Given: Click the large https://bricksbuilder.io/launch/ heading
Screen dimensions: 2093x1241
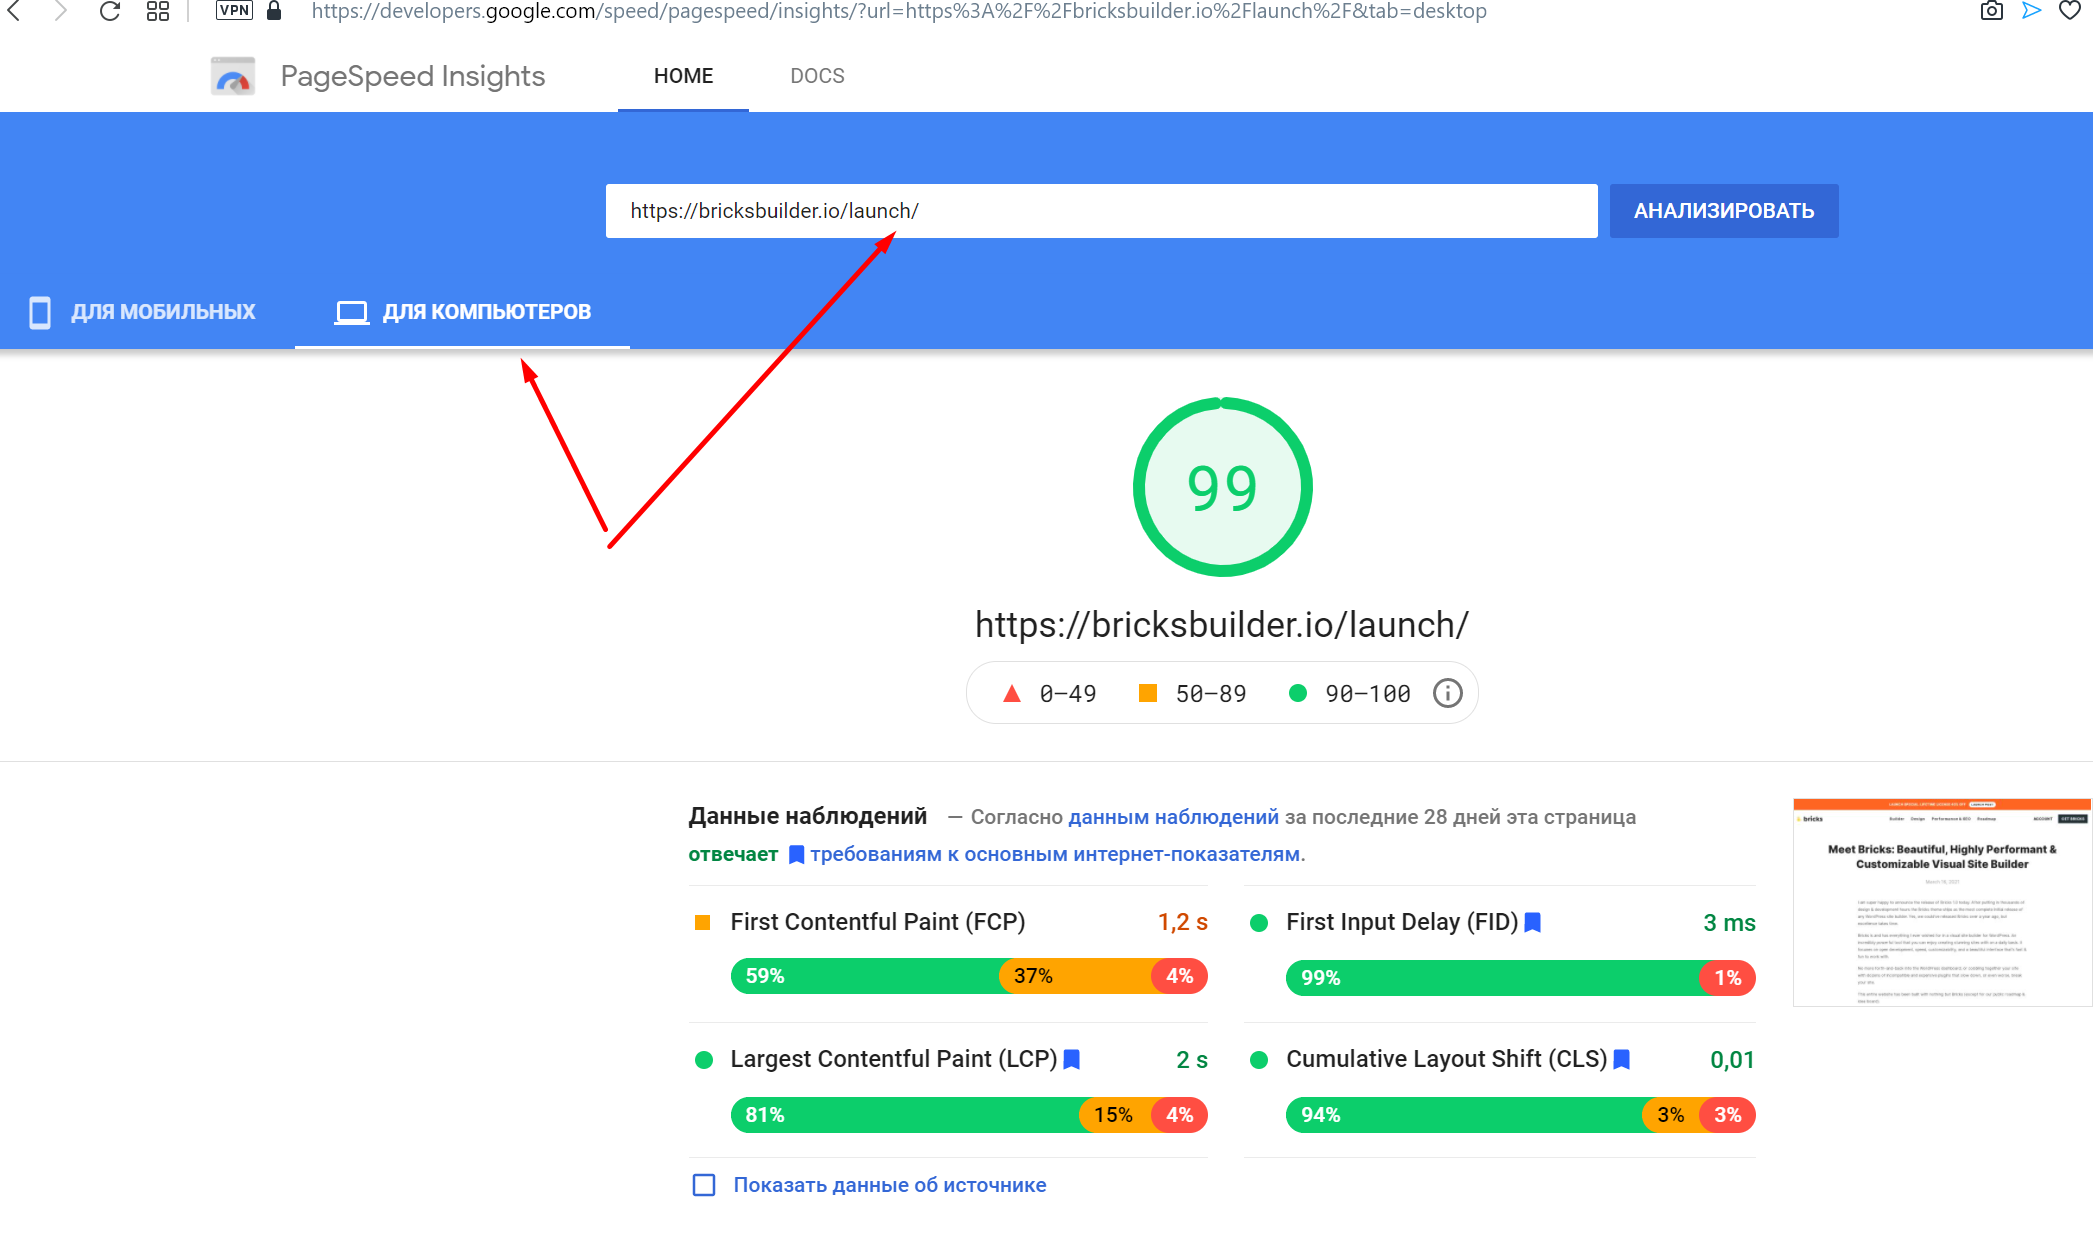Looking at the screenshot, I should [1222, 624].
